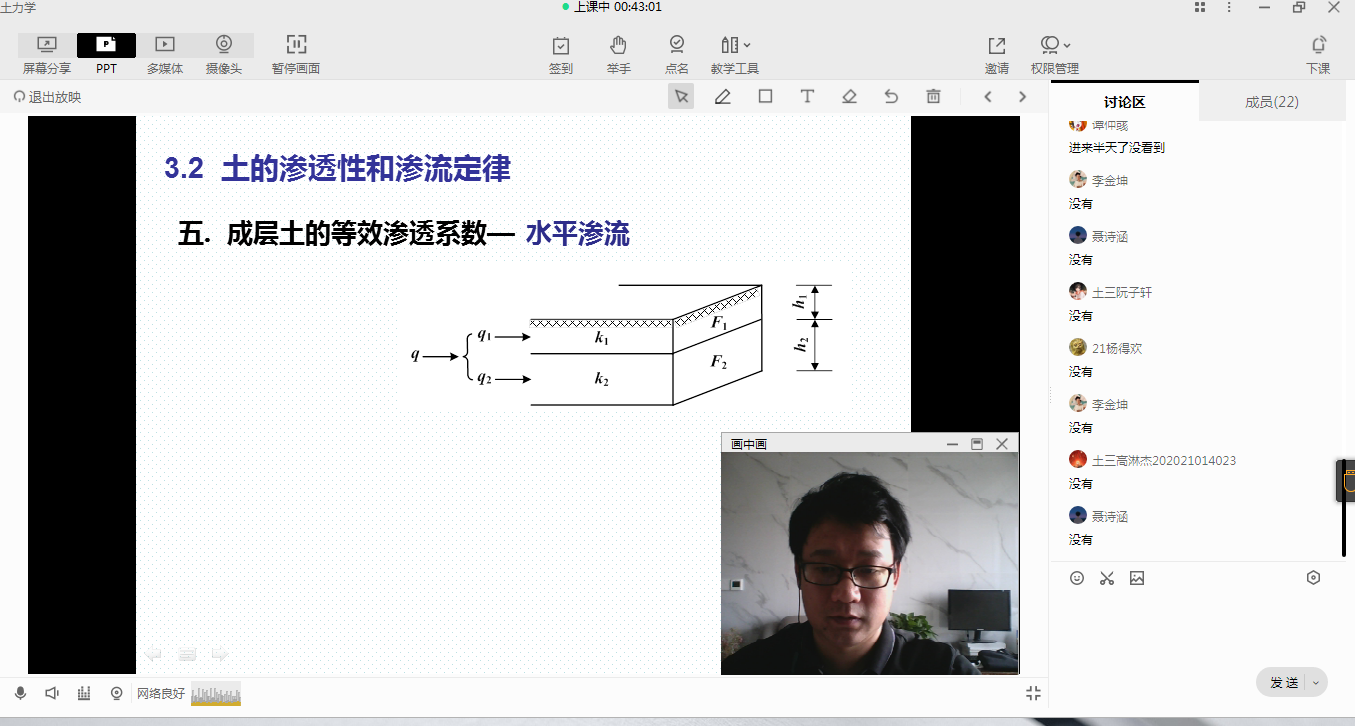Open the sign-in (签到) tool
1355x726 pixels.
click(x=561, y=54)
